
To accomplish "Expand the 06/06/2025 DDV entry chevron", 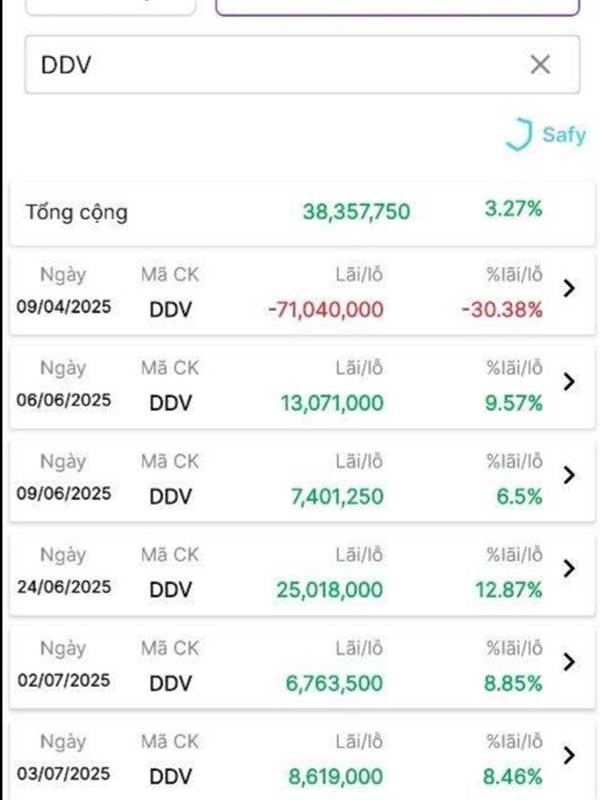I will (x=569, y=382).
